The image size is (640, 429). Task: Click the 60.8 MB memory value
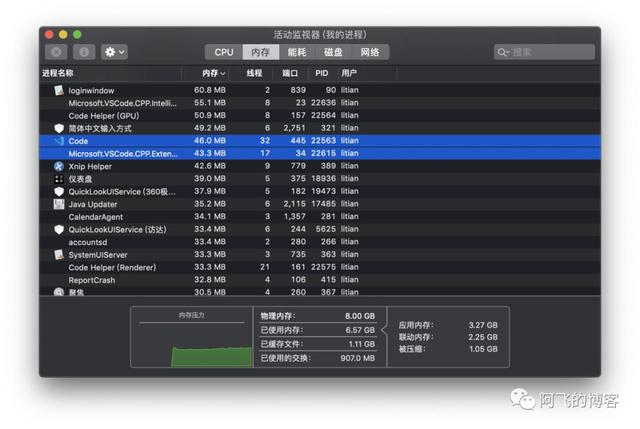point(210,90)
